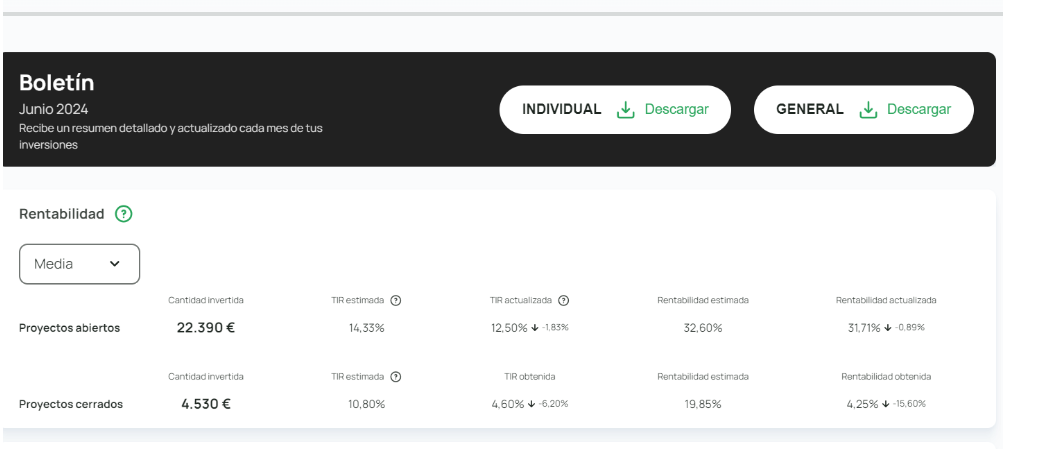The width and height of the screenshot is (1046, 449).
Task: Click the down arrow next to 12,50%
Action: (x=534, y=329)
